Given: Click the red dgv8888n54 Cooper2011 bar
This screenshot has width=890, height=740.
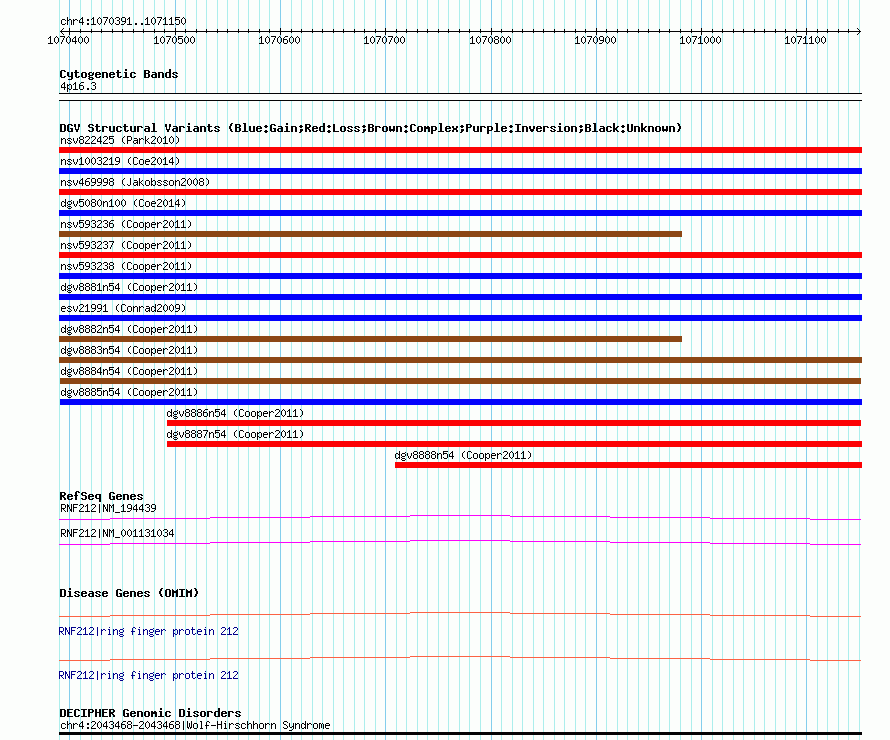Looking at the screenshot, I should (628, 465).
